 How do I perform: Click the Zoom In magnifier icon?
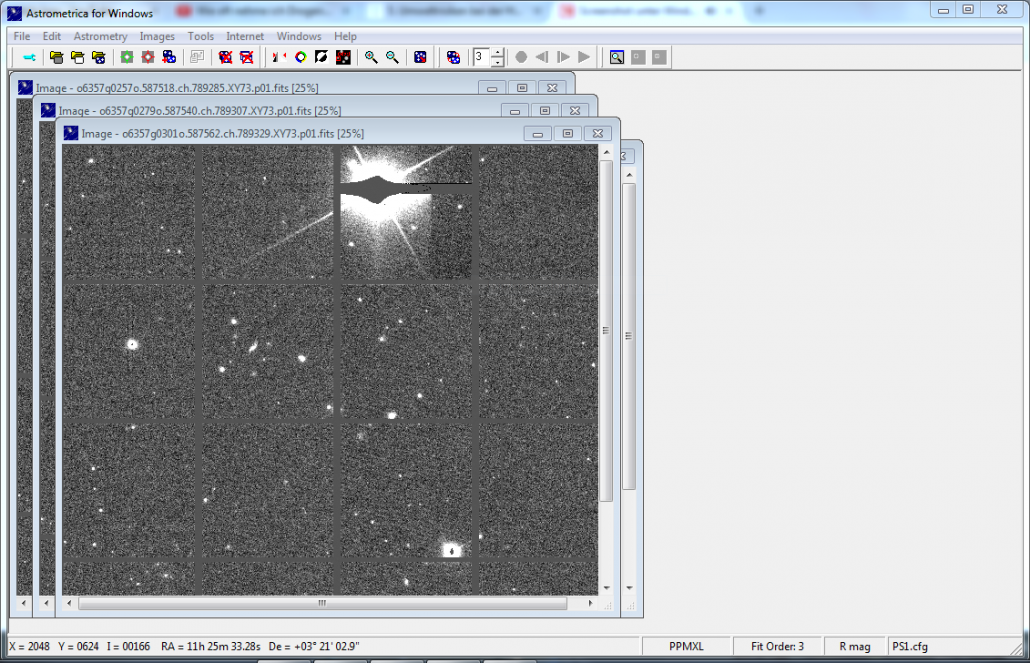[x=371, y=57]
